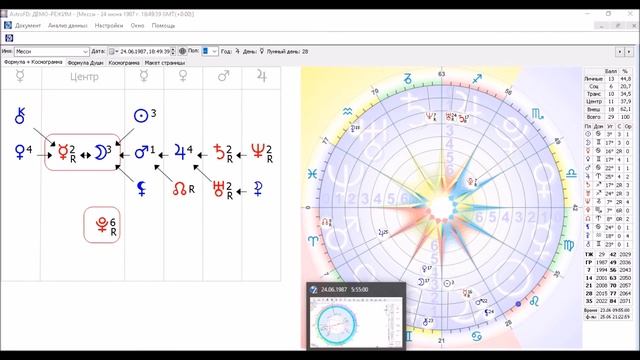Click the Aries sign on the chart wheel

click(313, 240)
